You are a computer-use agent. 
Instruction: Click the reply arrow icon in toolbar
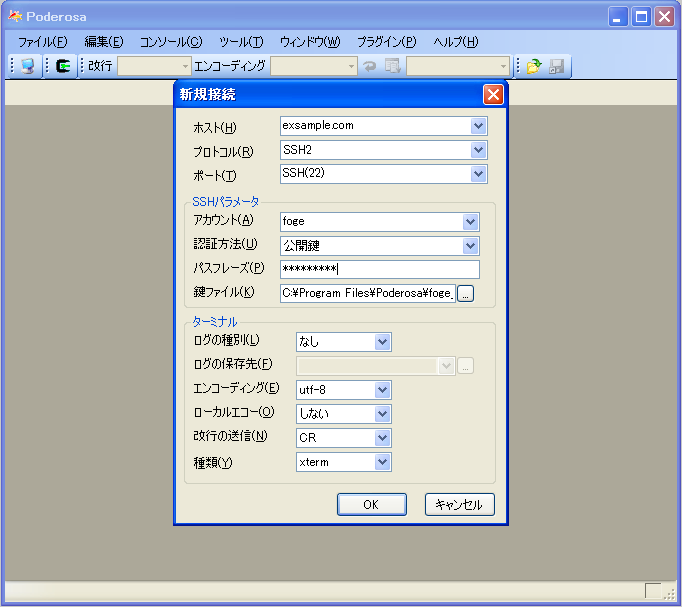pos(370,66)
